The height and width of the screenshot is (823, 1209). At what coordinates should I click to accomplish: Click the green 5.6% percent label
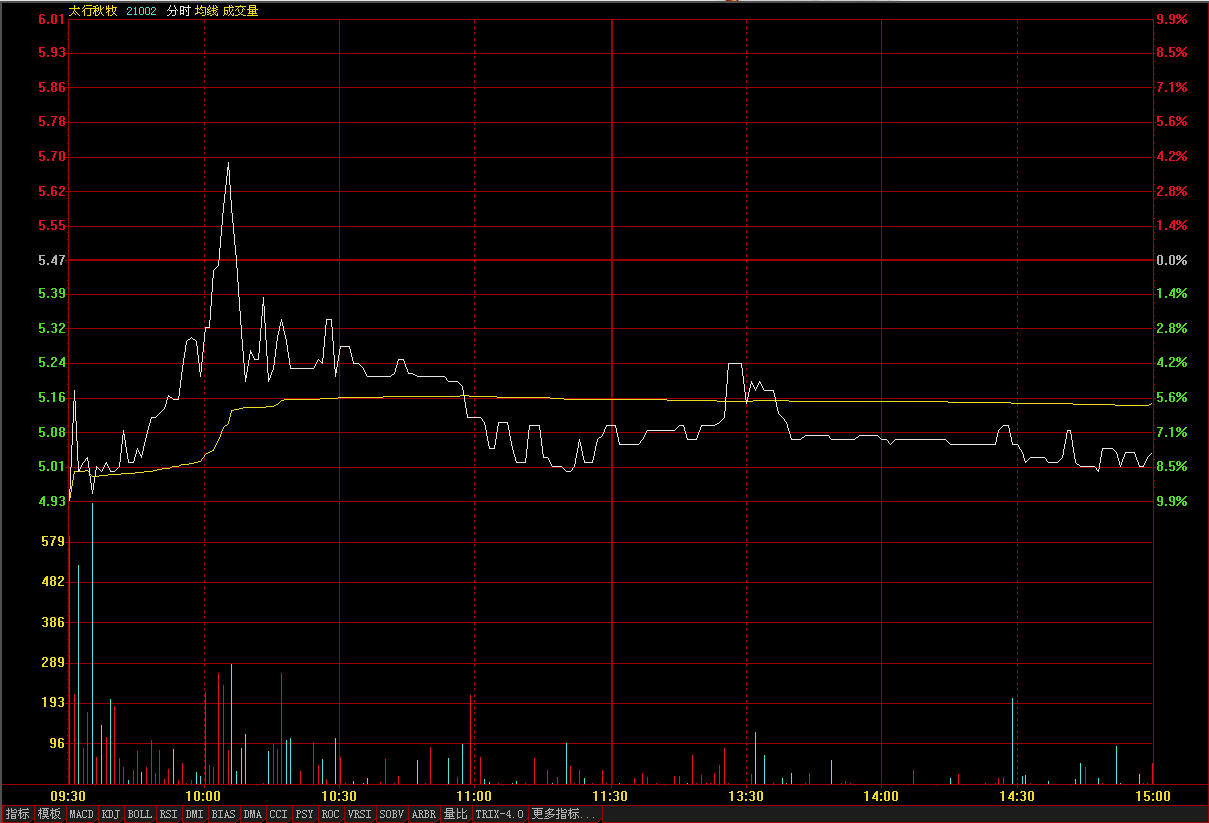click(1171, 397)
